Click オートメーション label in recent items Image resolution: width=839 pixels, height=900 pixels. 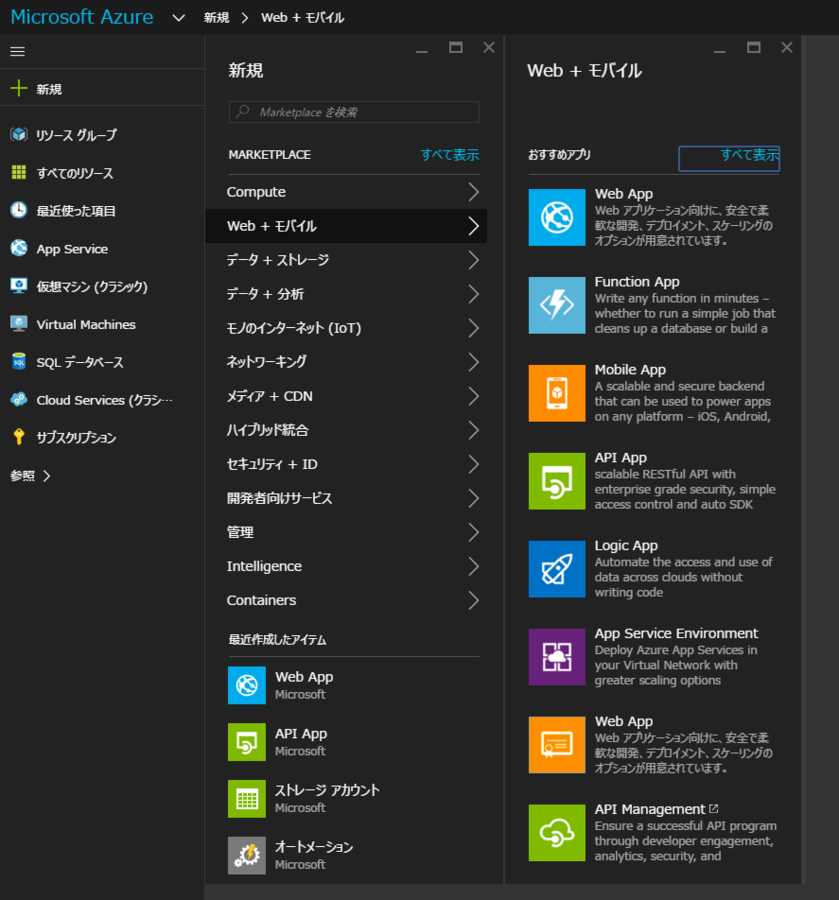pos(314,847)
